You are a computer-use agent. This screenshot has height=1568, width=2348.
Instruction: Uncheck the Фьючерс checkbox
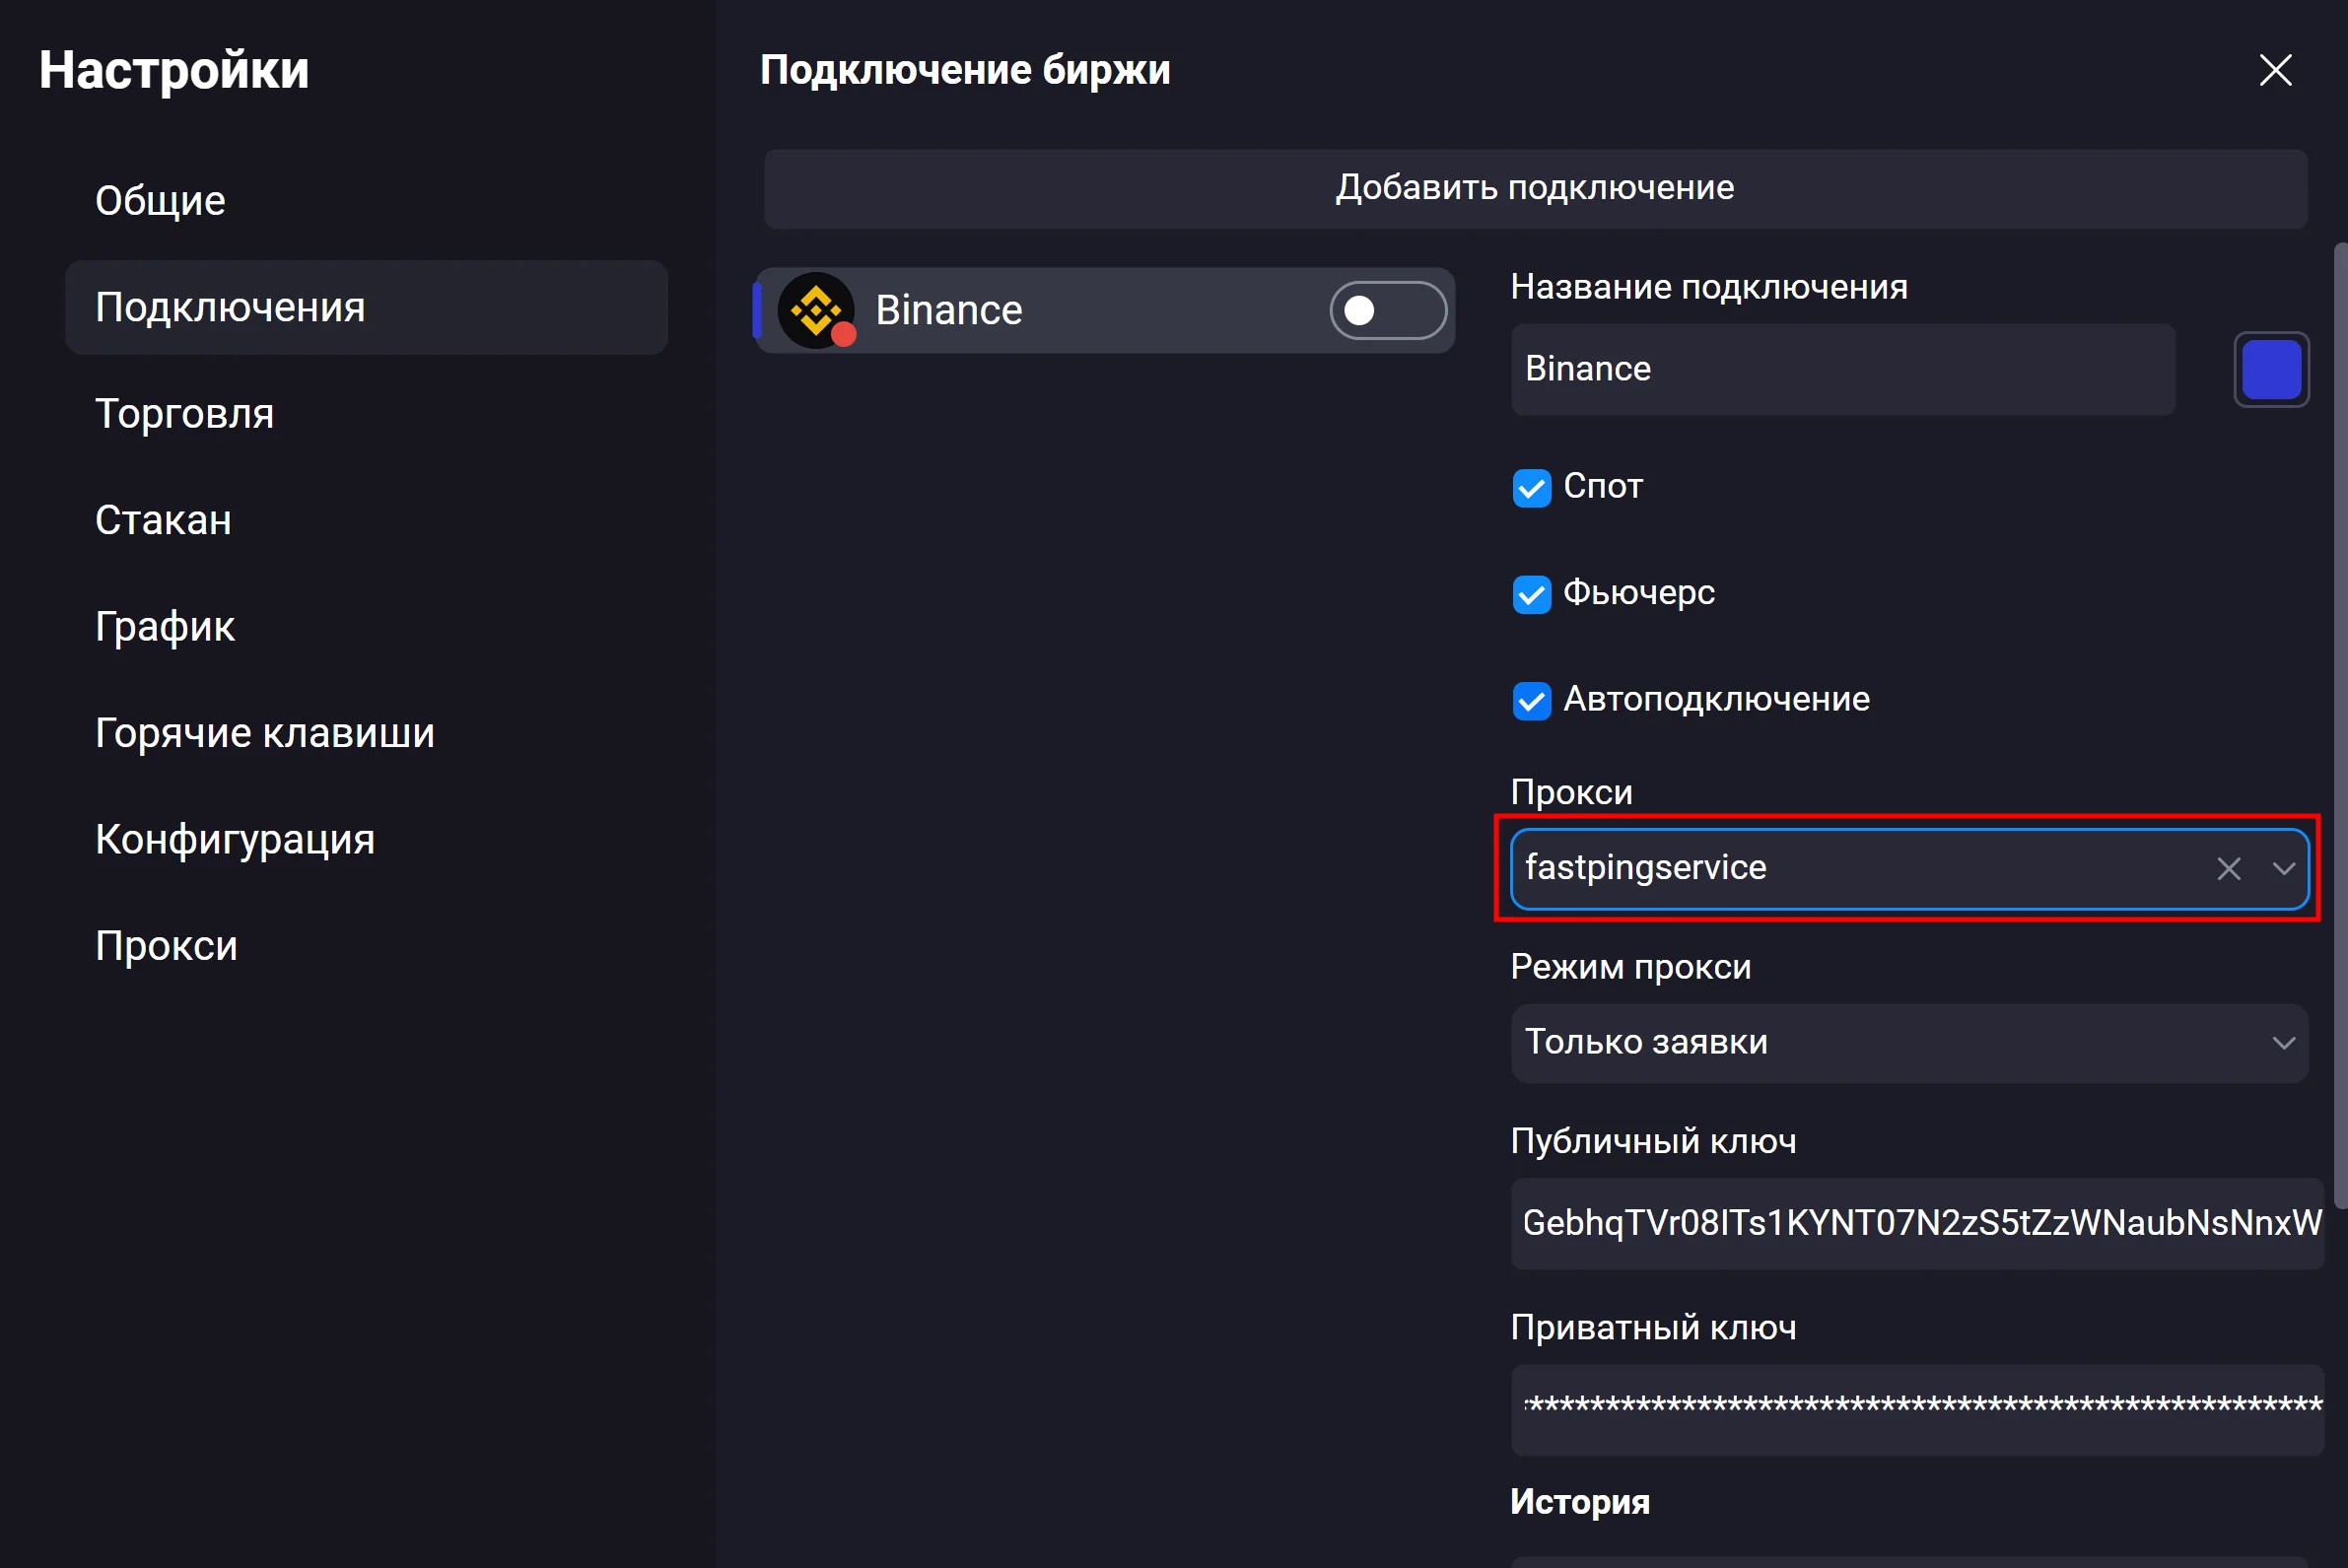click(x=1531, y=594)
